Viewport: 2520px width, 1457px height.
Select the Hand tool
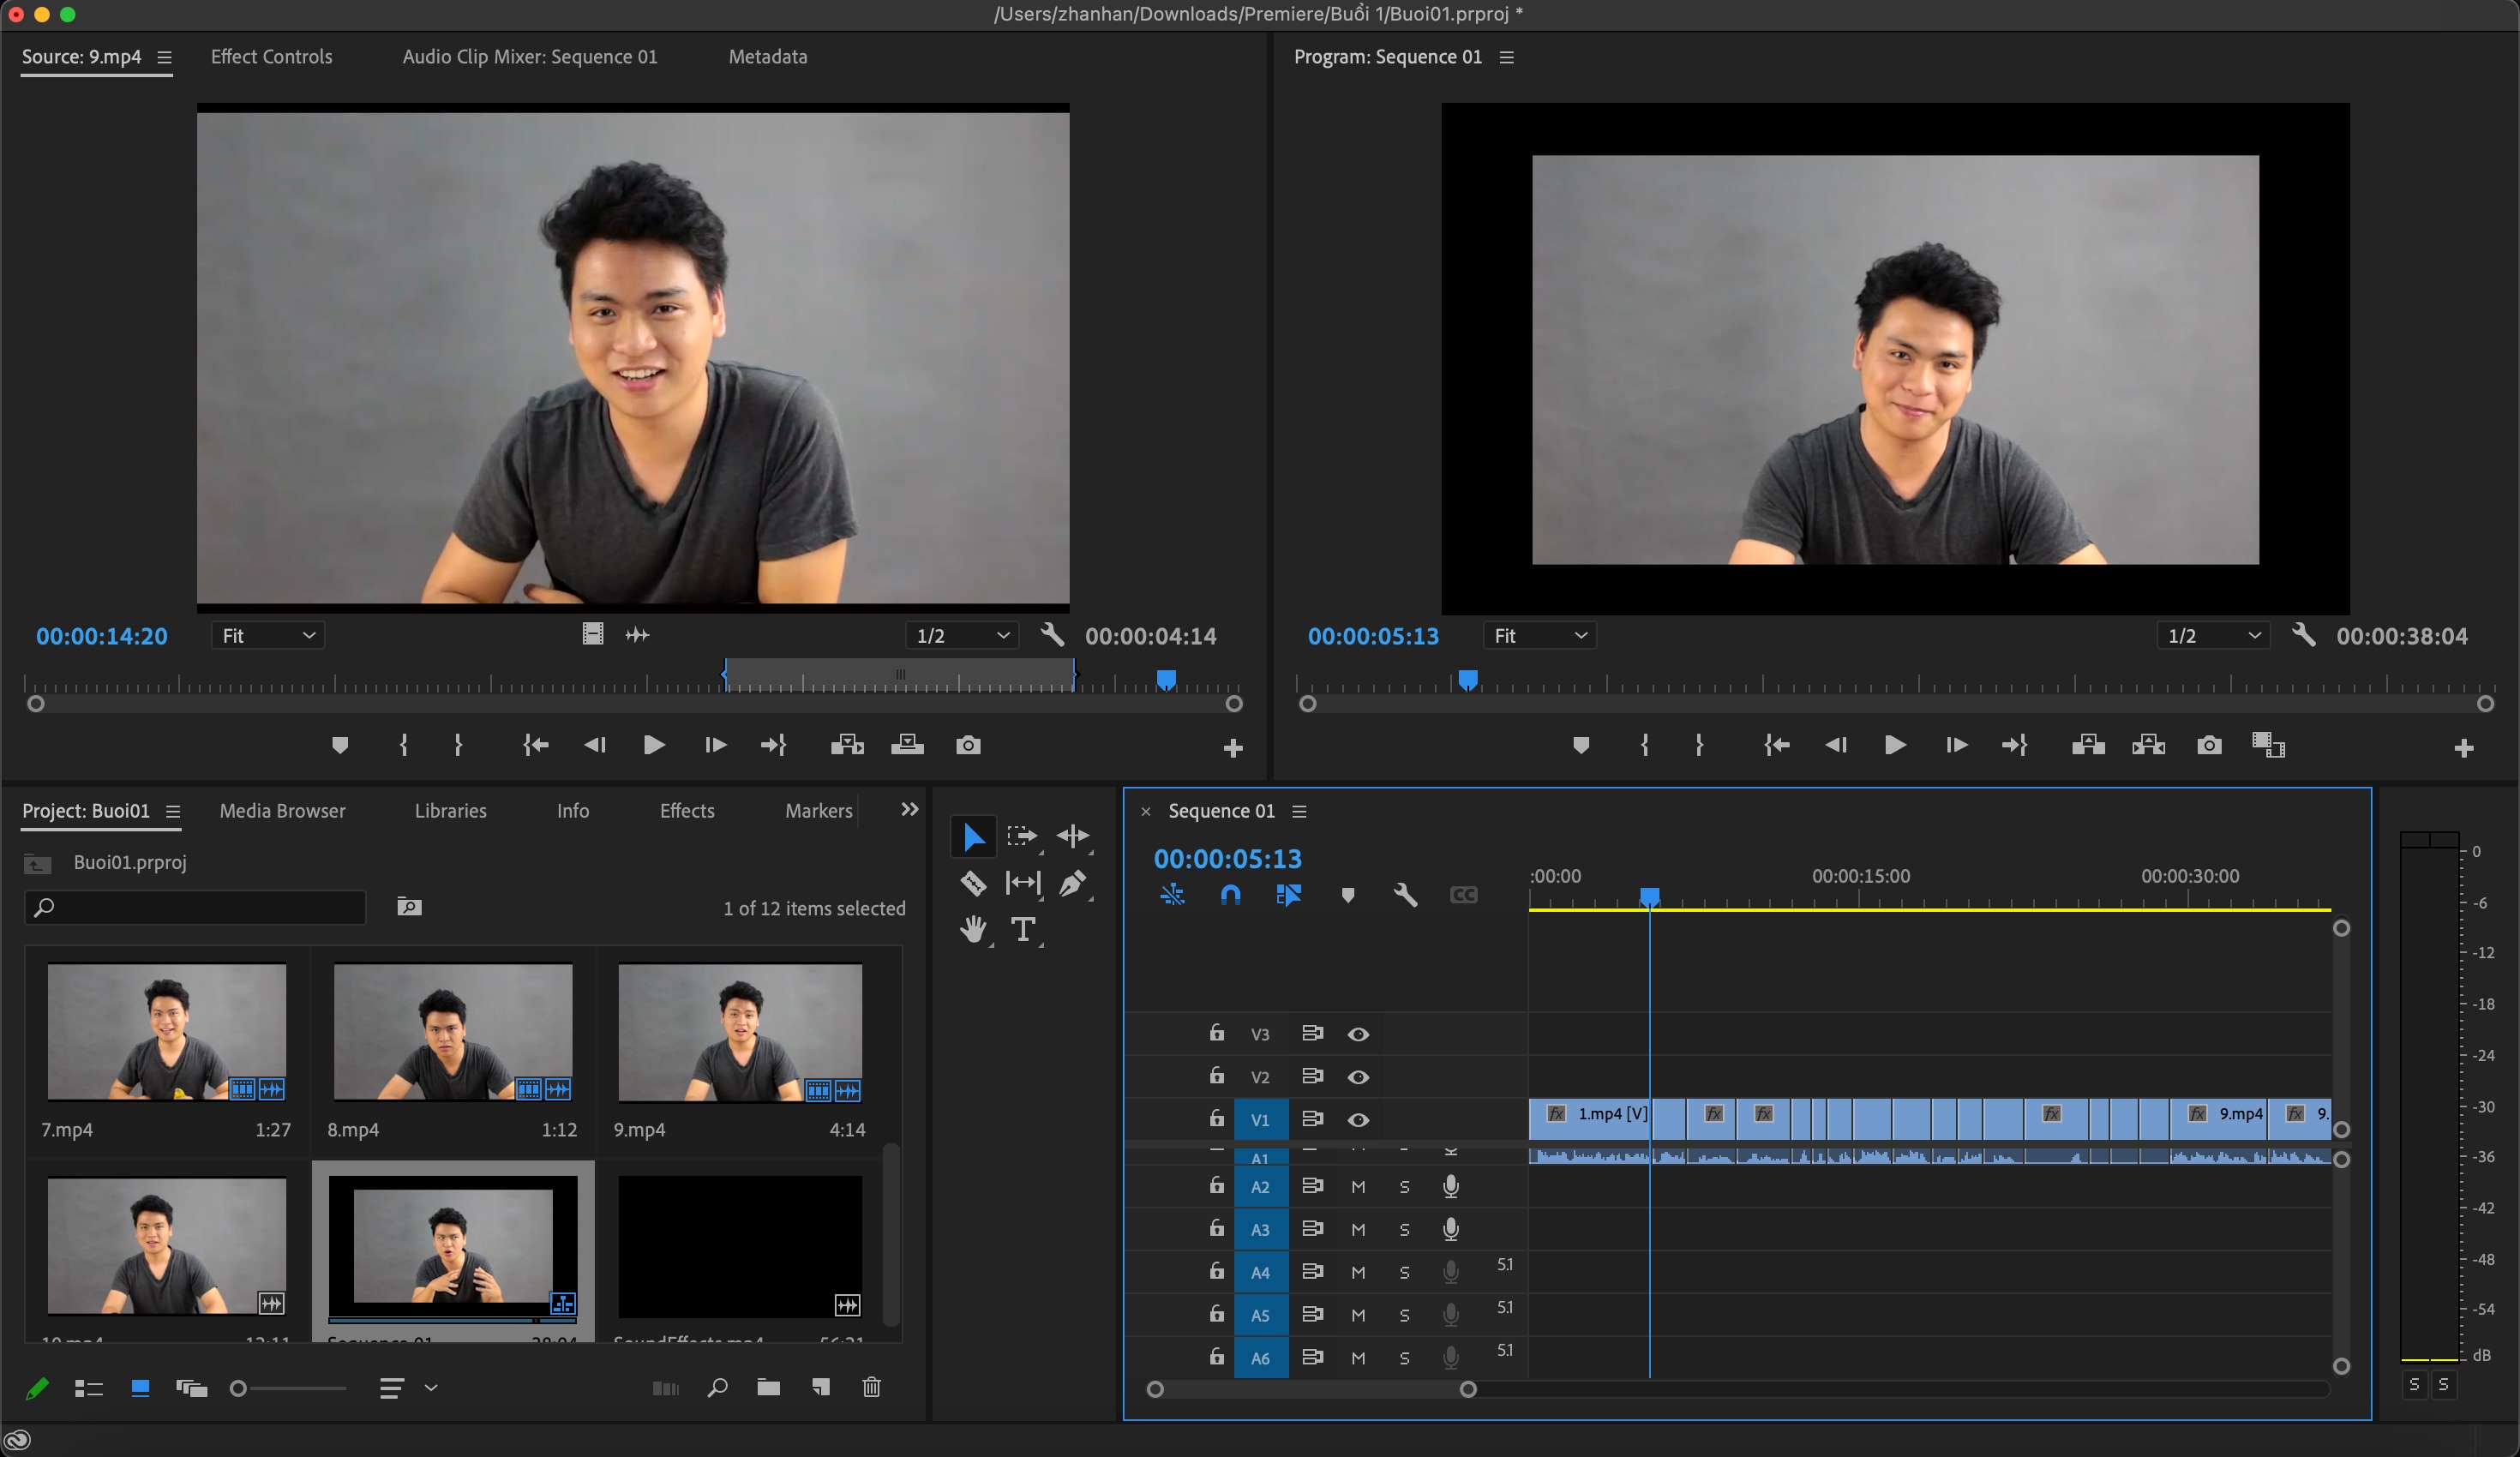pos(973,930)
